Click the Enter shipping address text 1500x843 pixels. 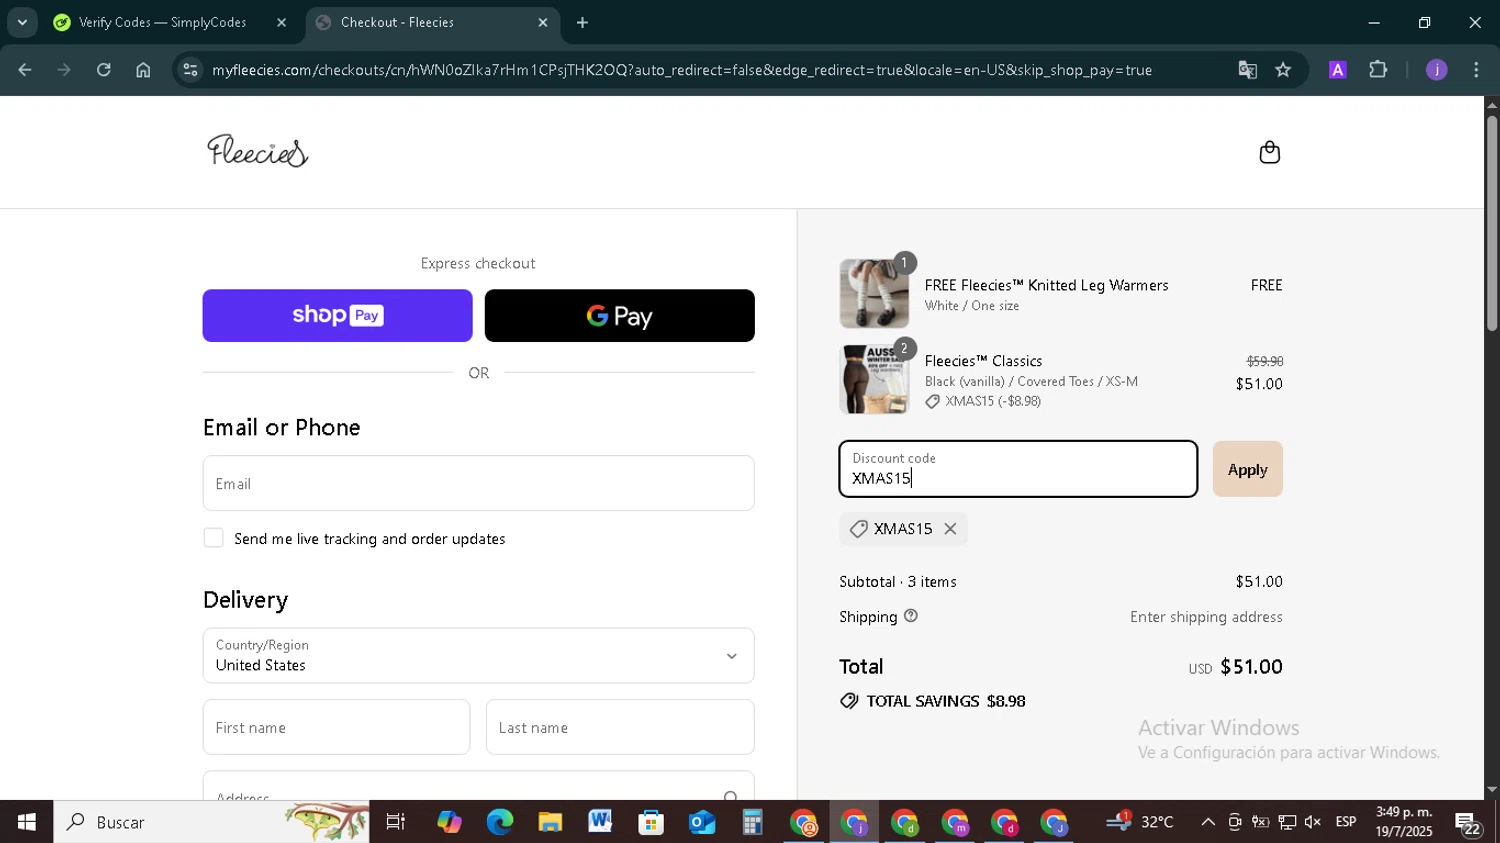[x=1206, y=617]
